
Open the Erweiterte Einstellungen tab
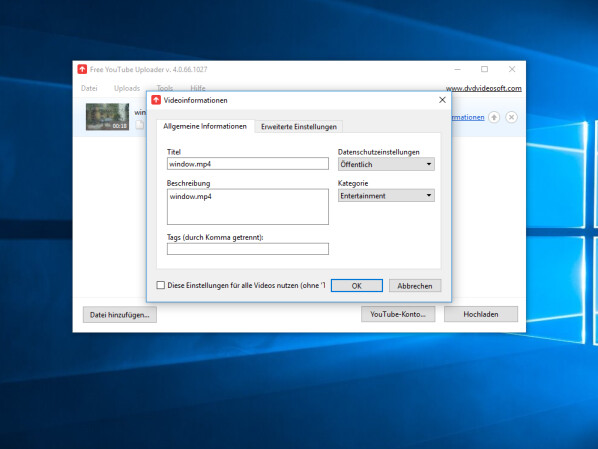299,127
